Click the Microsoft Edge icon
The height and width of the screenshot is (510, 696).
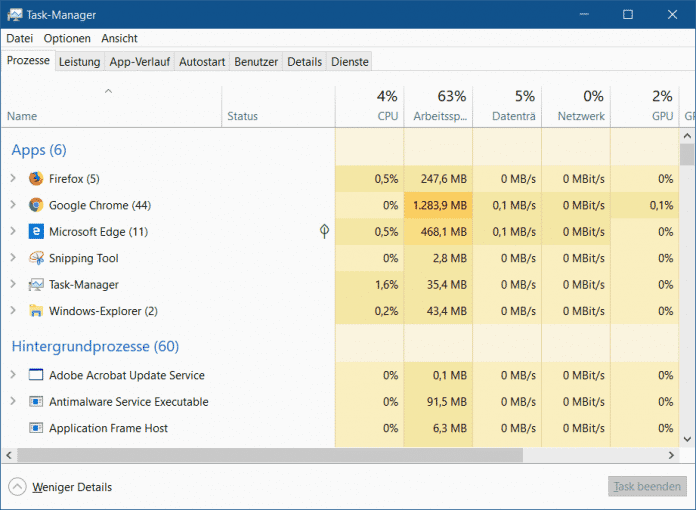coord(36,232)
